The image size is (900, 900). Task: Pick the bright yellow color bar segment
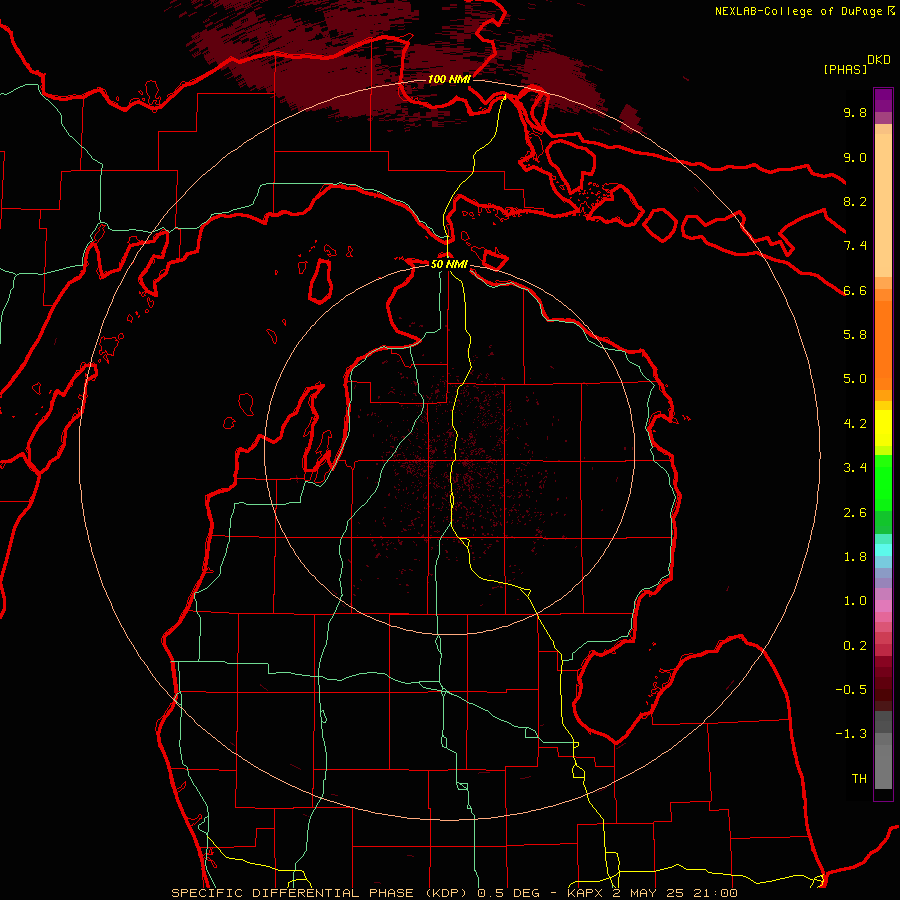pyautogui.click(x=883, y=428)
